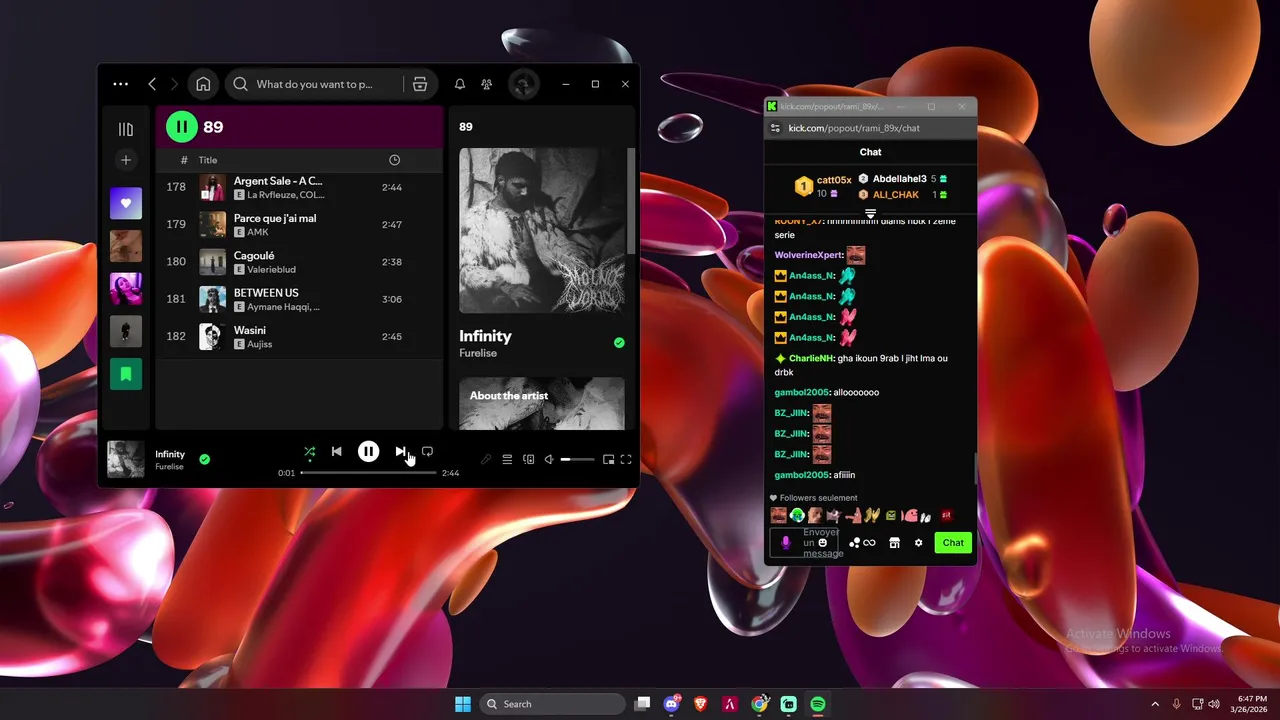The width and height of the screenshot is (1280, 720).
Task: Open CharlieNH's username in chat
Action: [x=811, y=358]
